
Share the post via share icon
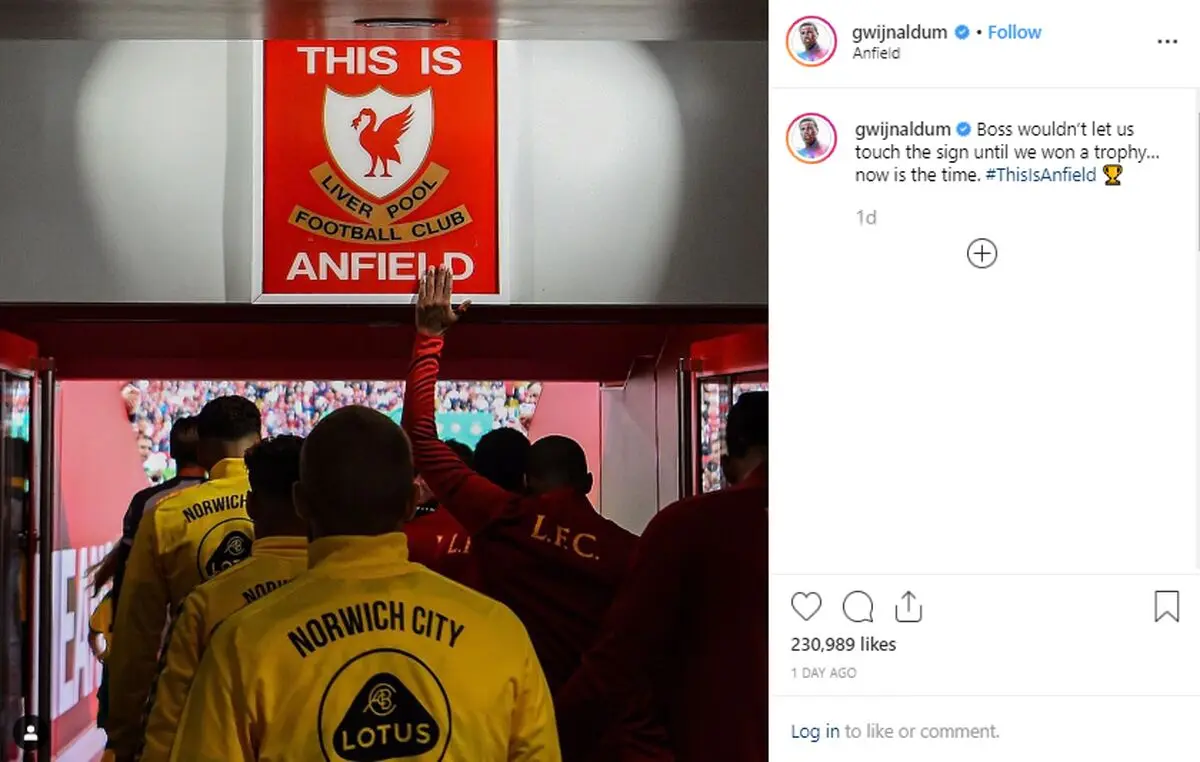(908, 606)
